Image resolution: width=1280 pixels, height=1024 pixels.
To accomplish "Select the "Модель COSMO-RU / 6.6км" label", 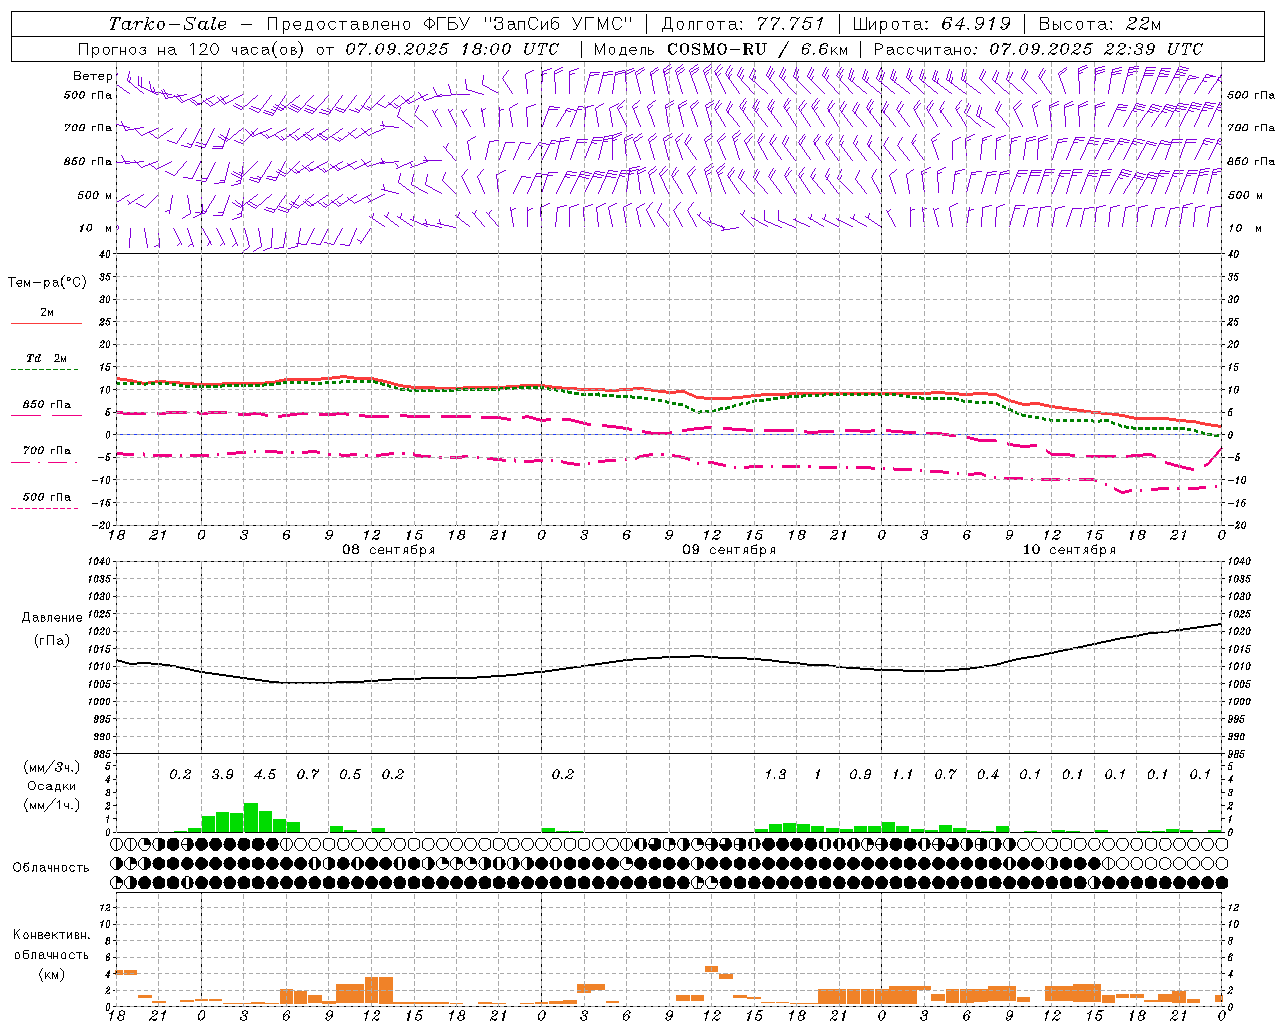I will point(720,49).
